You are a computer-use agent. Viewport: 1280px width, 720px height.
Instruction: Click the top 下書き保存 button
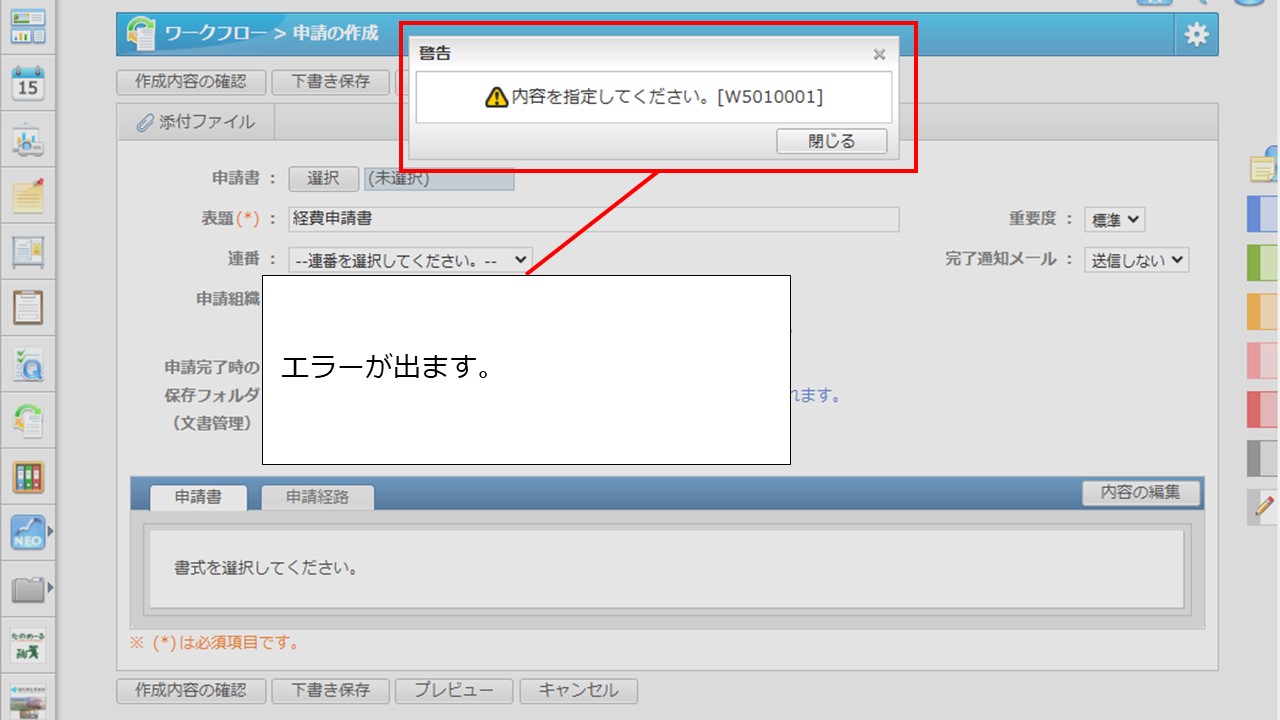pyautogui.click(x=330, y=82)
